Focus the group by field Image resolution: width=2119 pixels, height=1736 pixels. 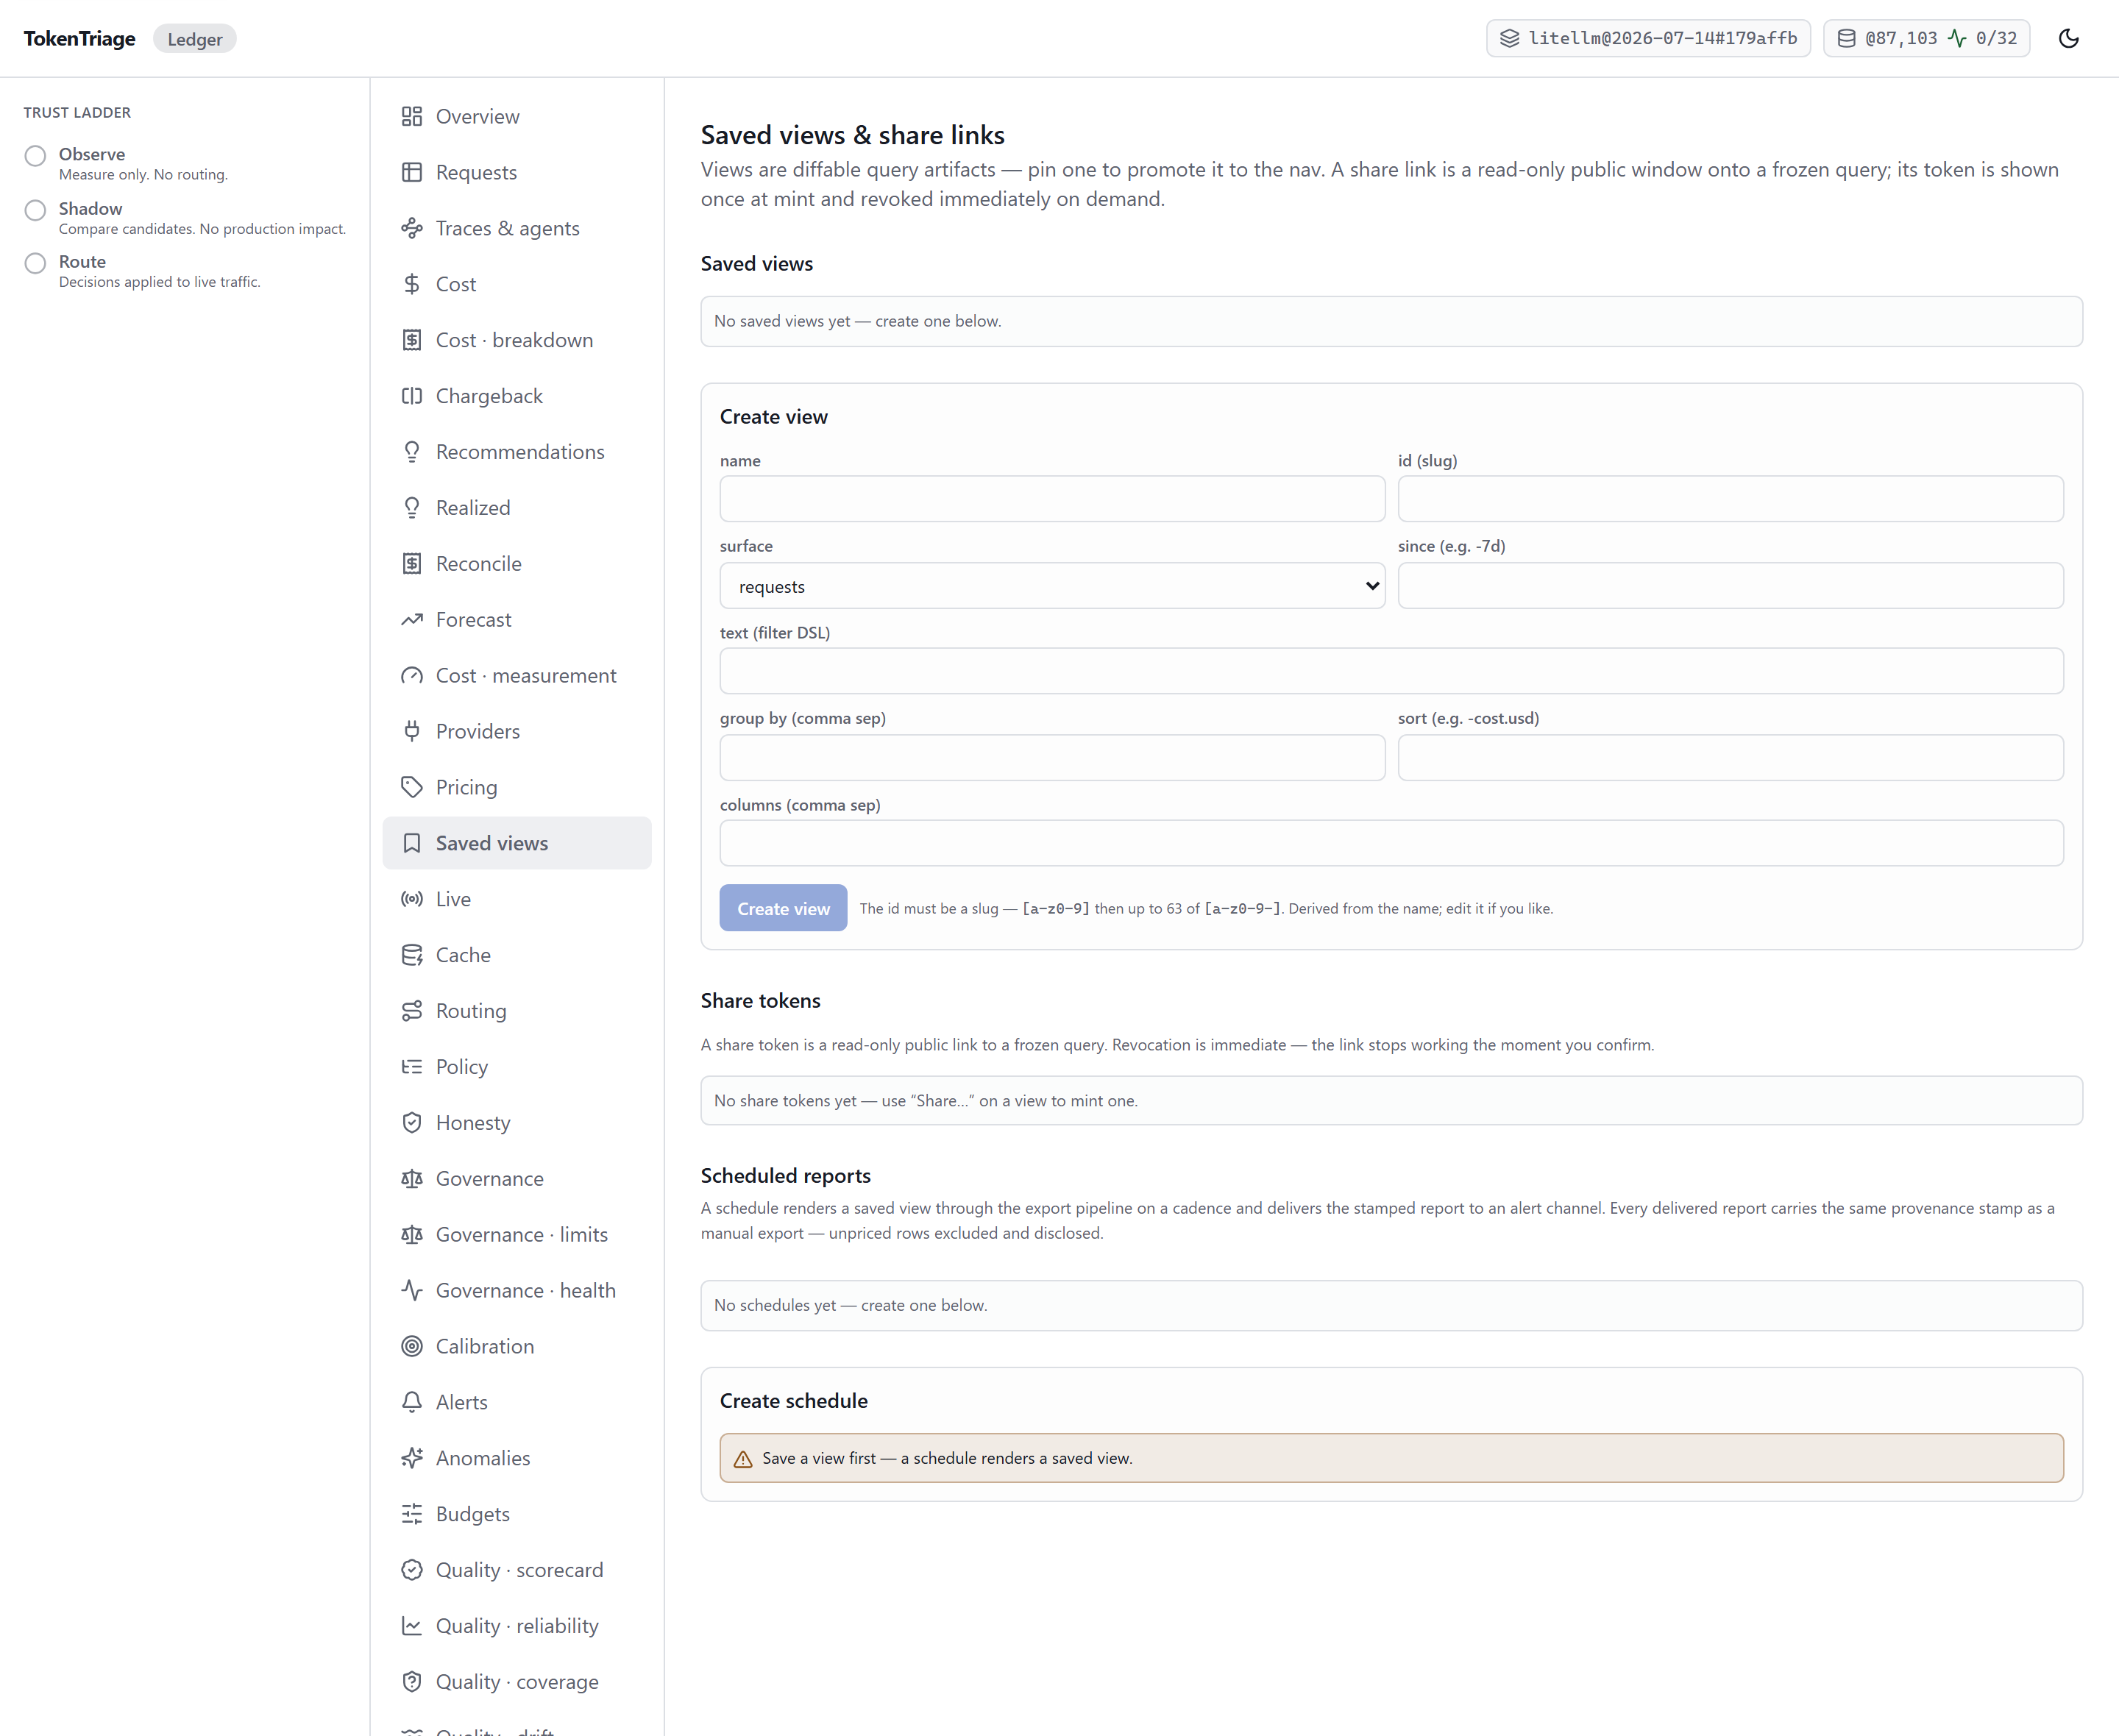point(1052,758)
